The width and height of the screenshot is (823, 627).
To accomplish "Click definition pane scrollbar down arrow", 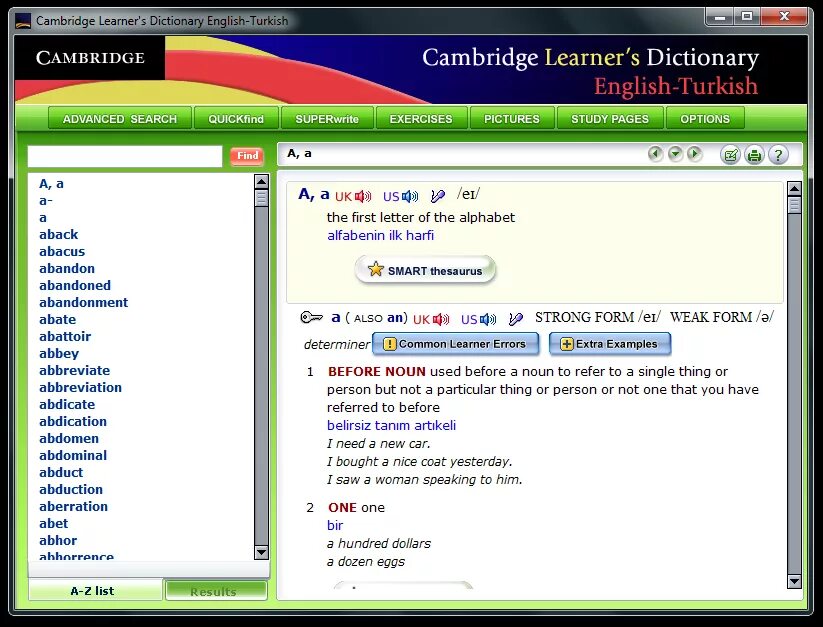I will click(795, 581).
